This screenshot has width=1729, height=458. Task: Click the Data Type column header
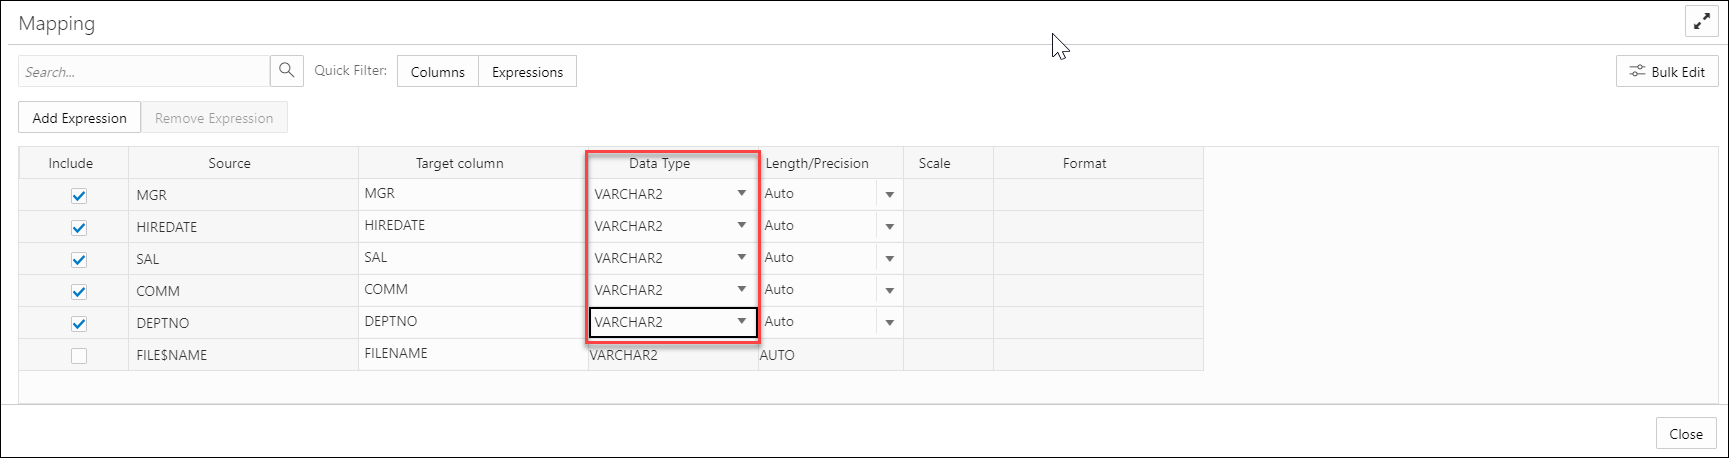pyautogui.click(x=660, y=163)
